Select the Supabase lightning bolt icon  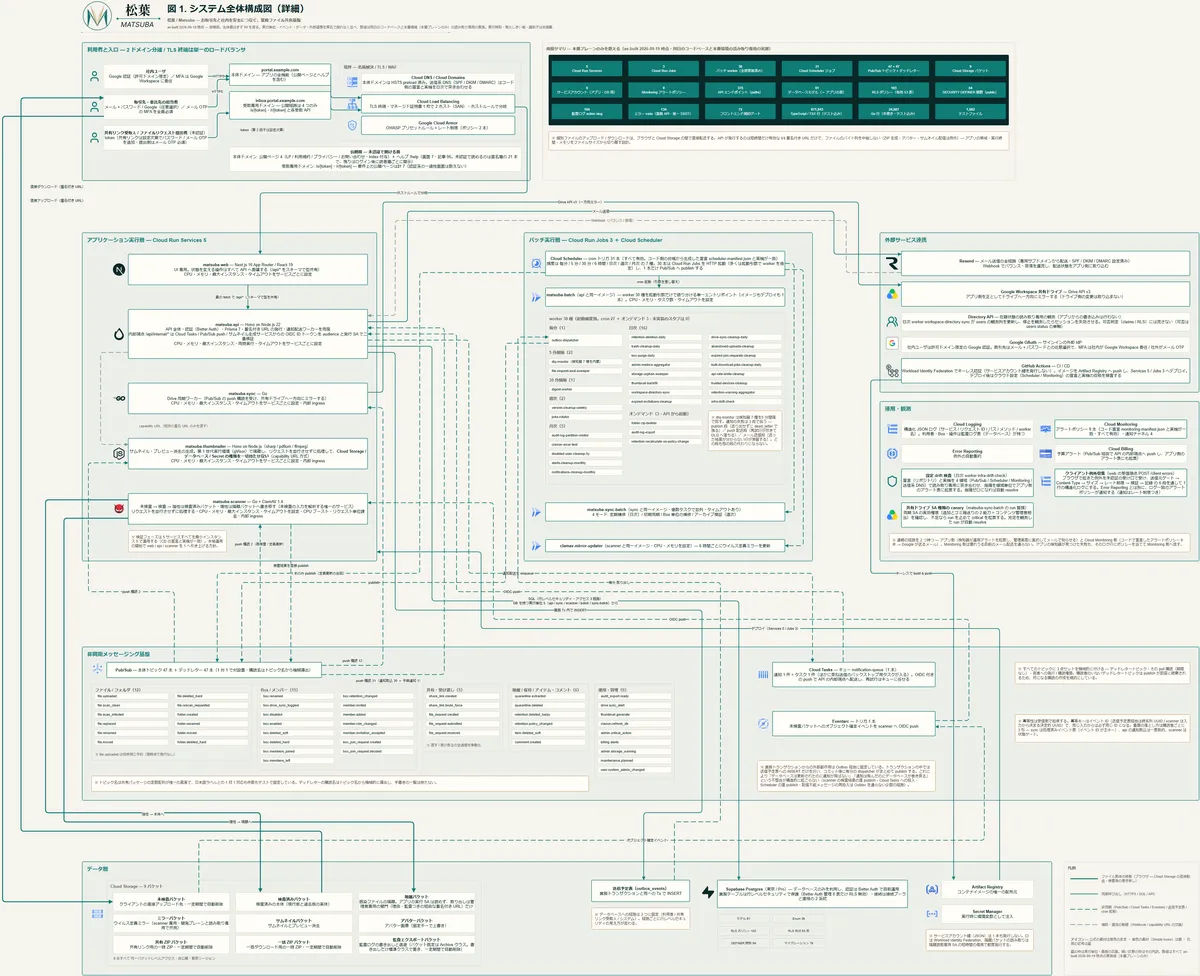708,891
